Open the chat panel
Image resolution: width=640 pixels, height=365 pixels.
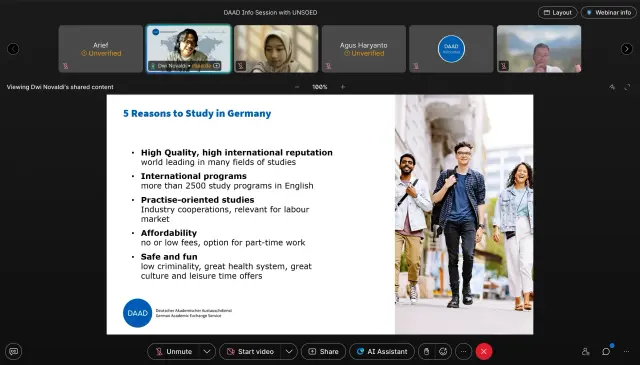606,352
